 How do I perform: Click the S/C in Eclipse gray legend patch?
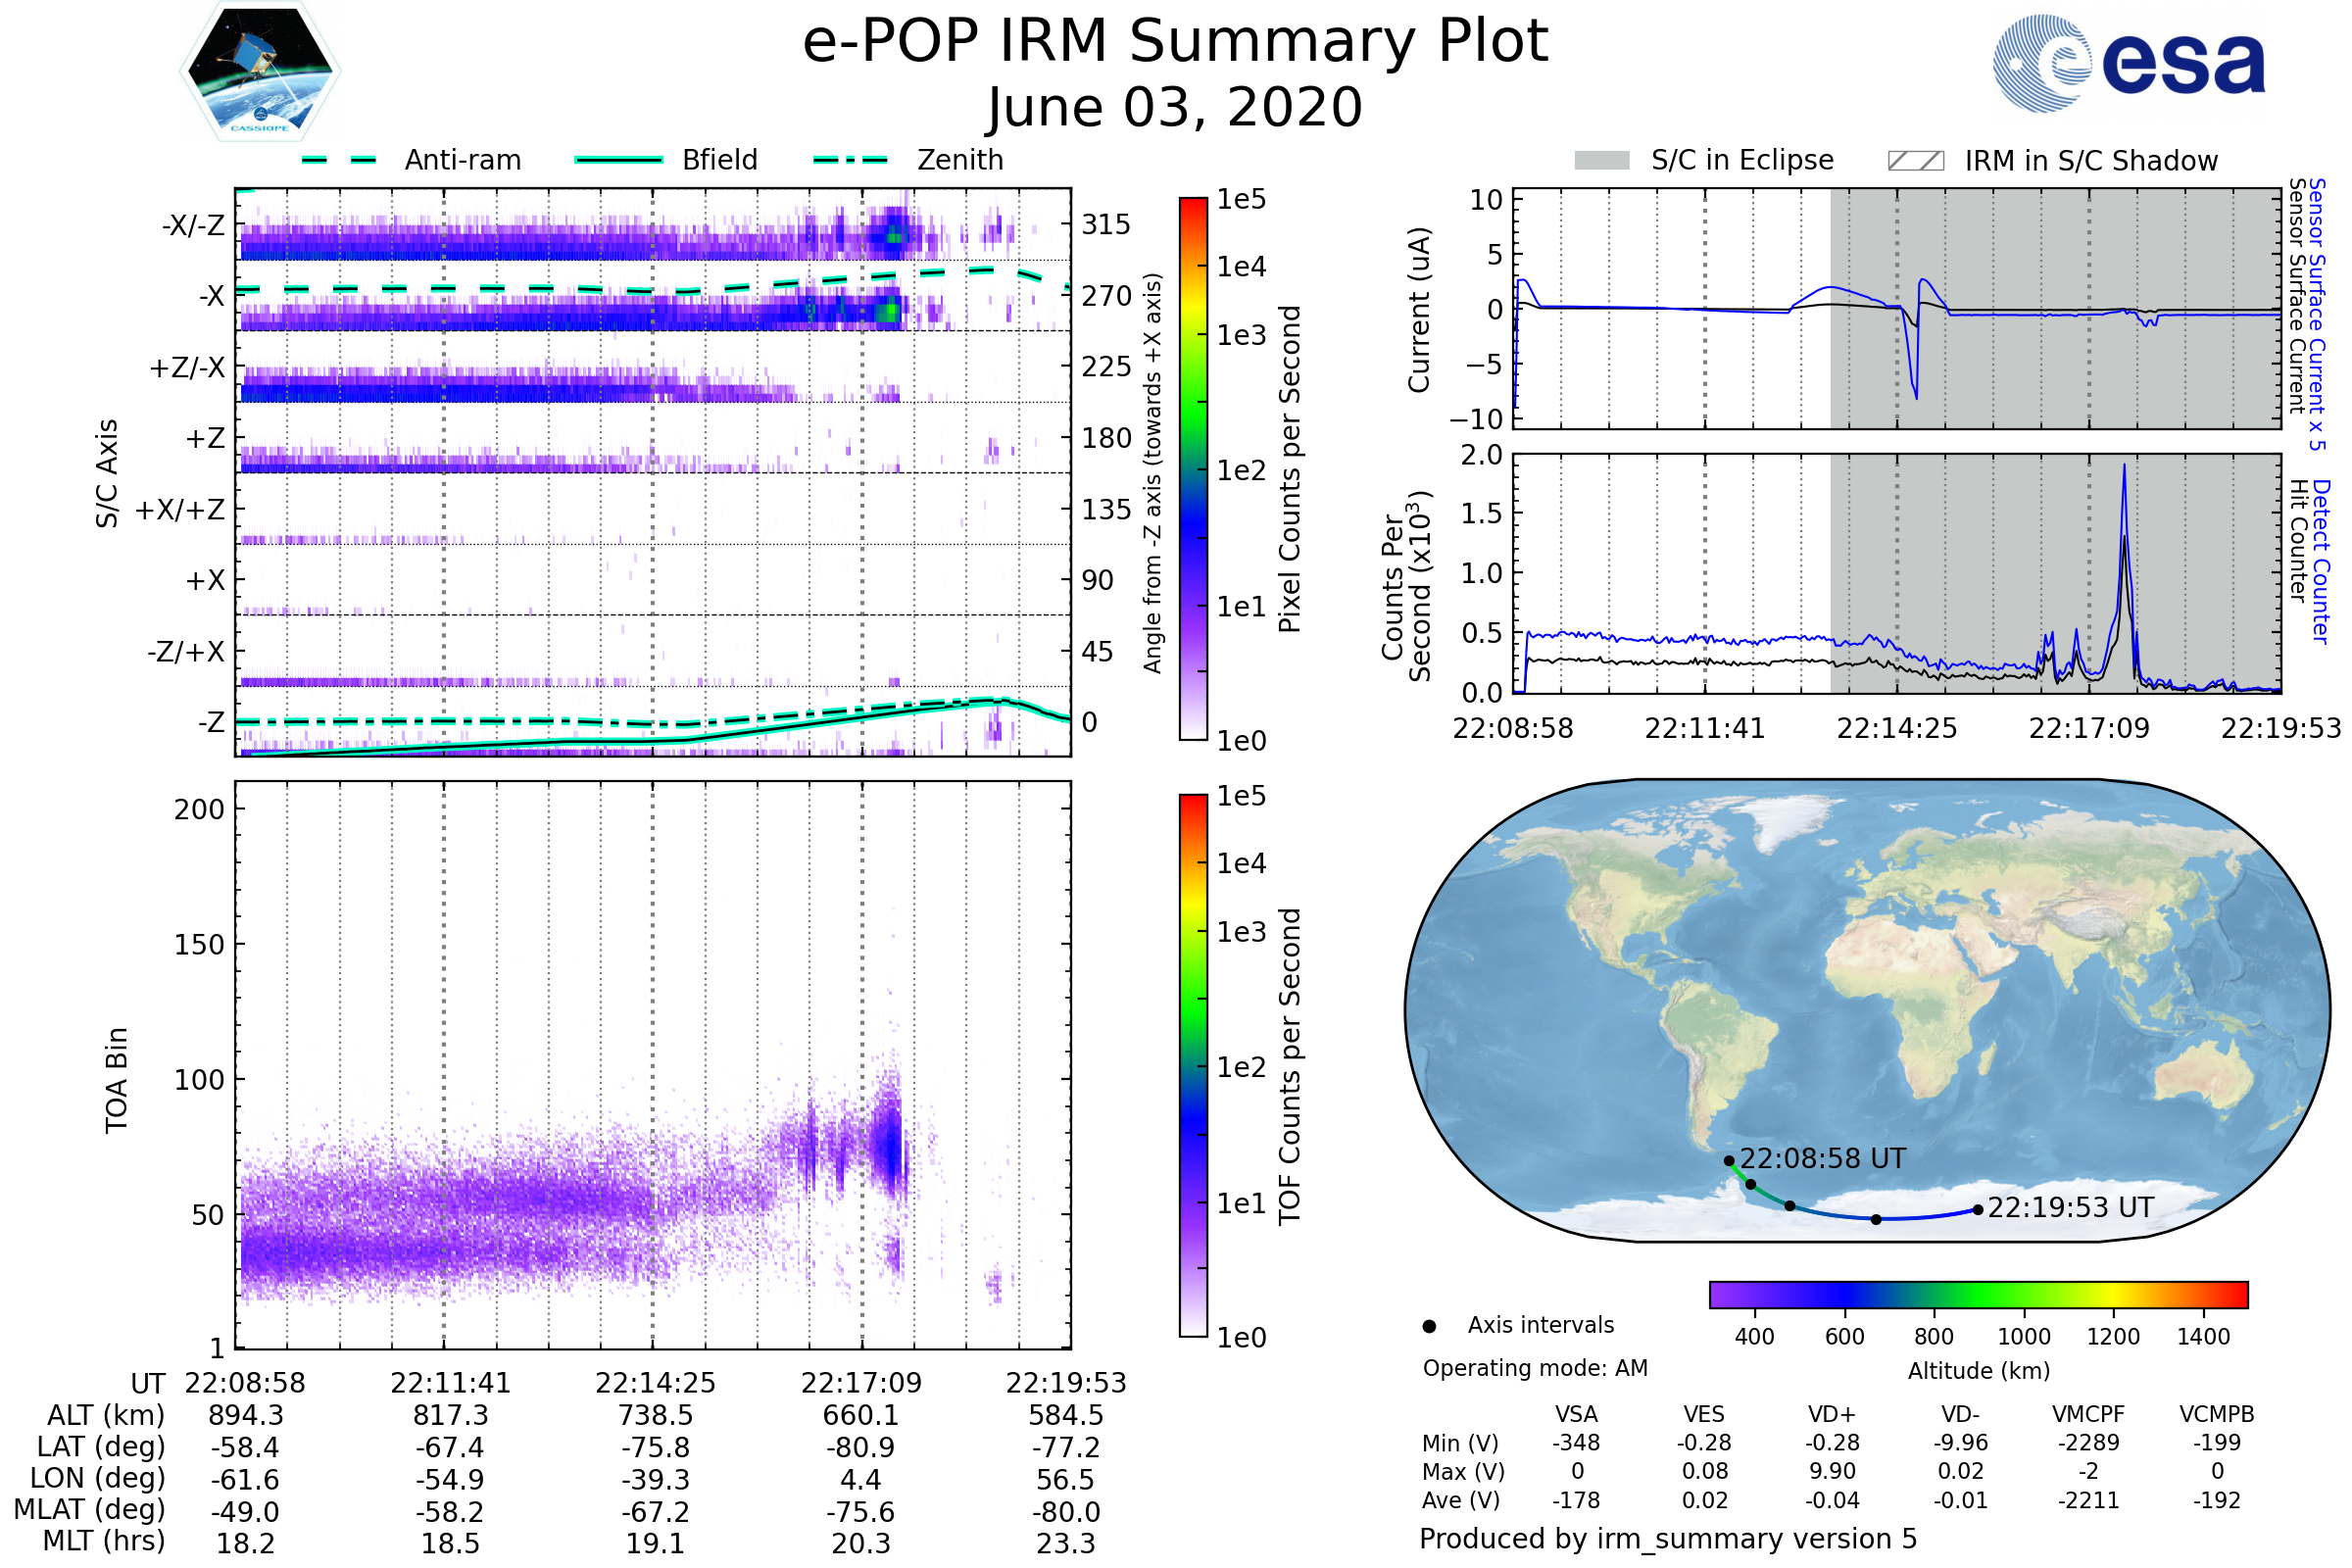click(1601, 161)
